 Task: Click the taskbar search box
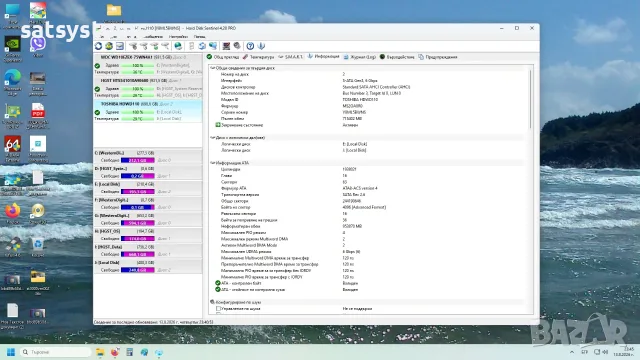point(56,352)
